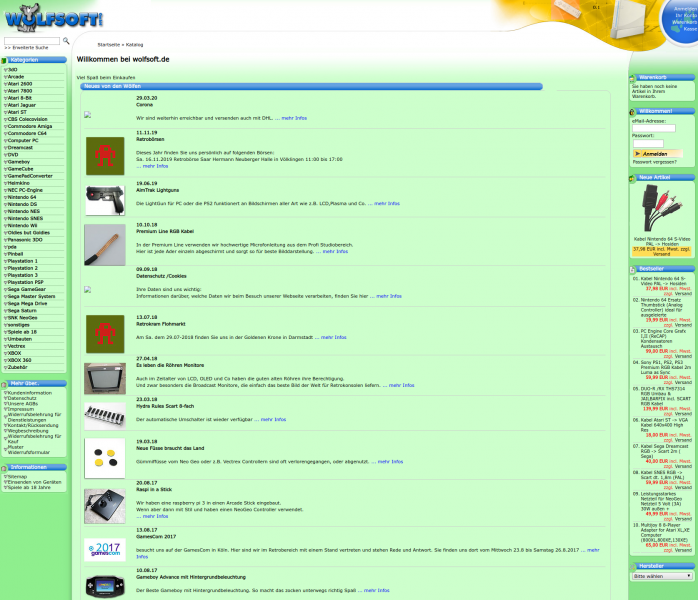Open the Wegbeschreibung link
This screenshot has width=698, height=600.
[x=28, y=431]
